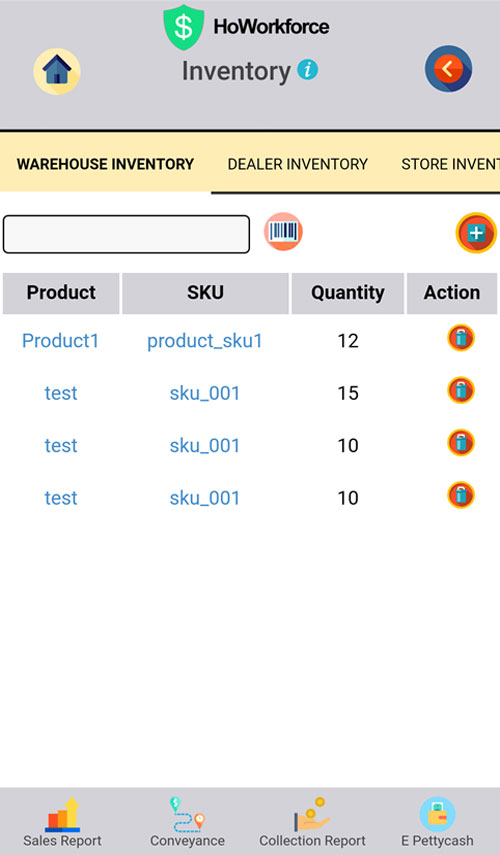The height and width of the screenshot is (855, 500).
Task: Select the Warehouse Inventory tab
Action: coord(105,164)
